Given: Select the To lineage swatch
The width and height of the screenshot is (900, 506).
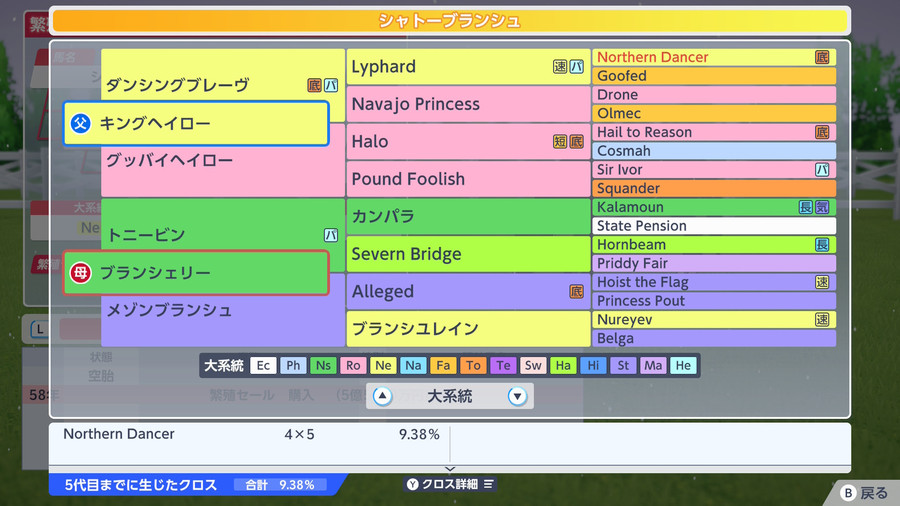Looking at the screenshot, I should coord(473,365).
